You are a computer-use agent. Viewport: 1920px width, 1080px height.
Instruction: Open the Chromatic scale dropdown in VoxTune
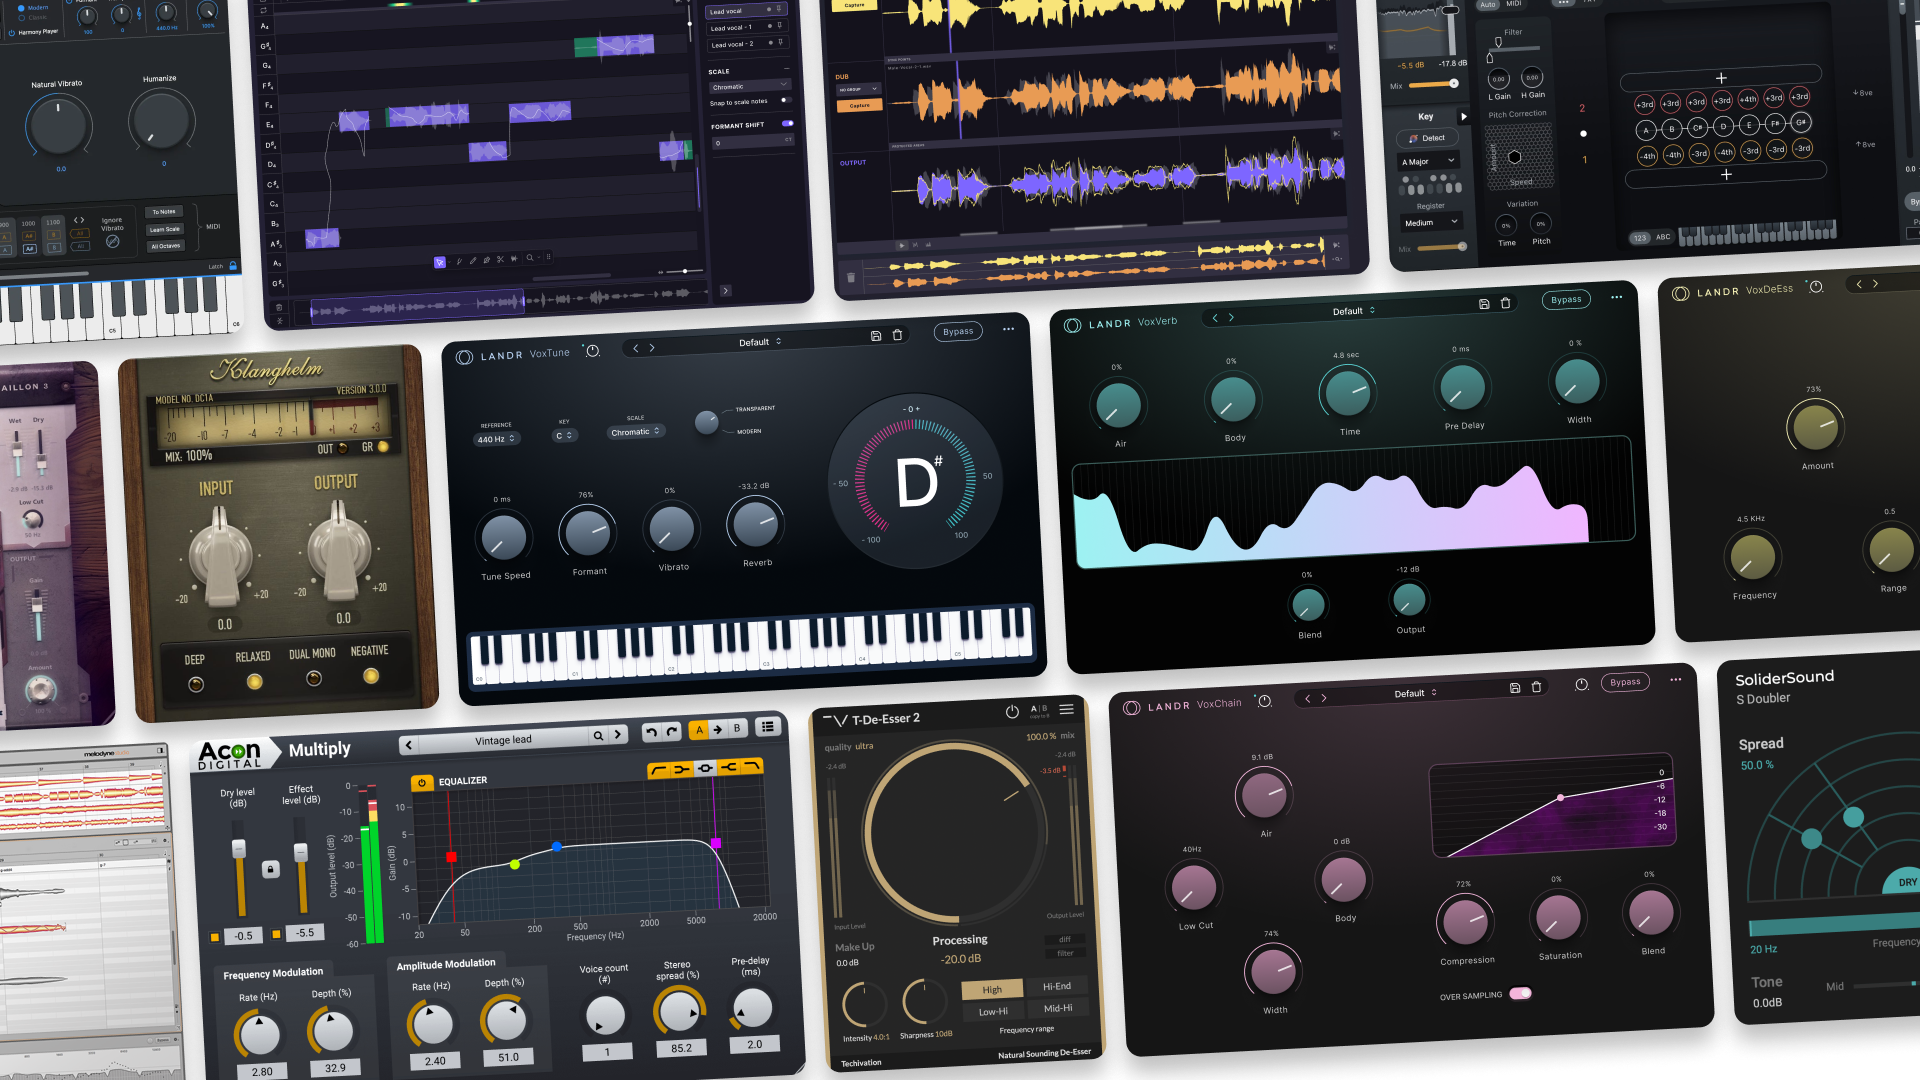635,431
